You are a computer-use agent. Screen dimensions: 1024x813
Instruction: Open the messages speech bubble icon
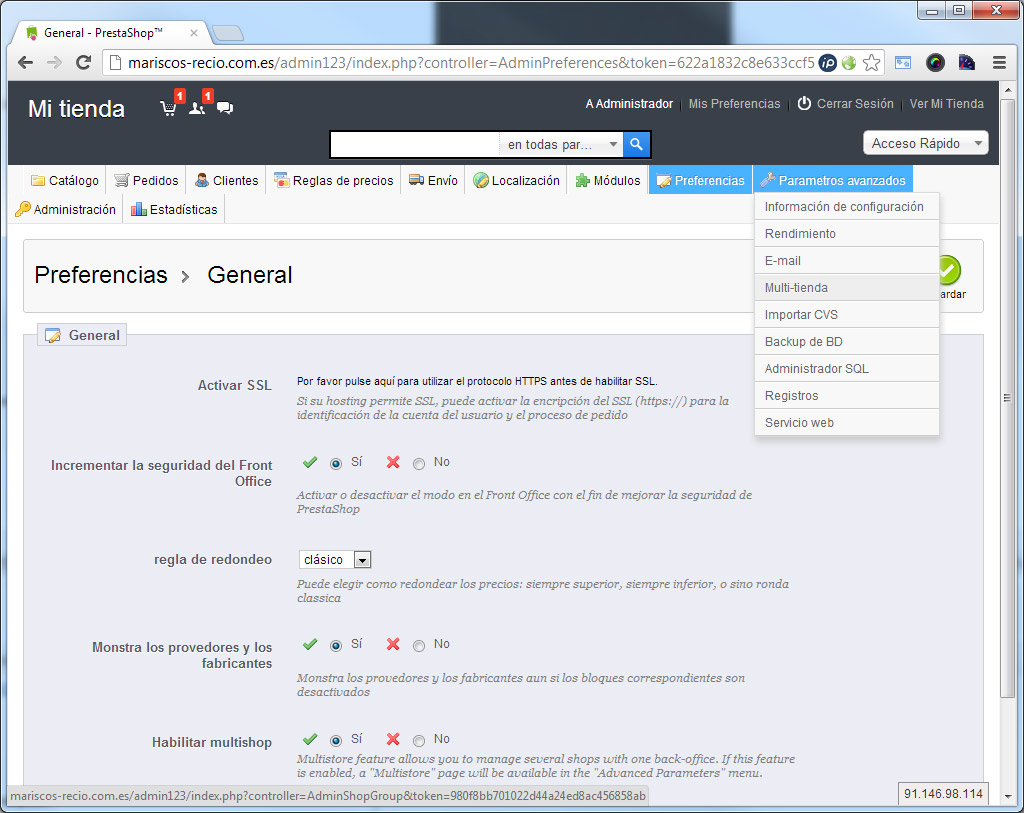[225, 108]
